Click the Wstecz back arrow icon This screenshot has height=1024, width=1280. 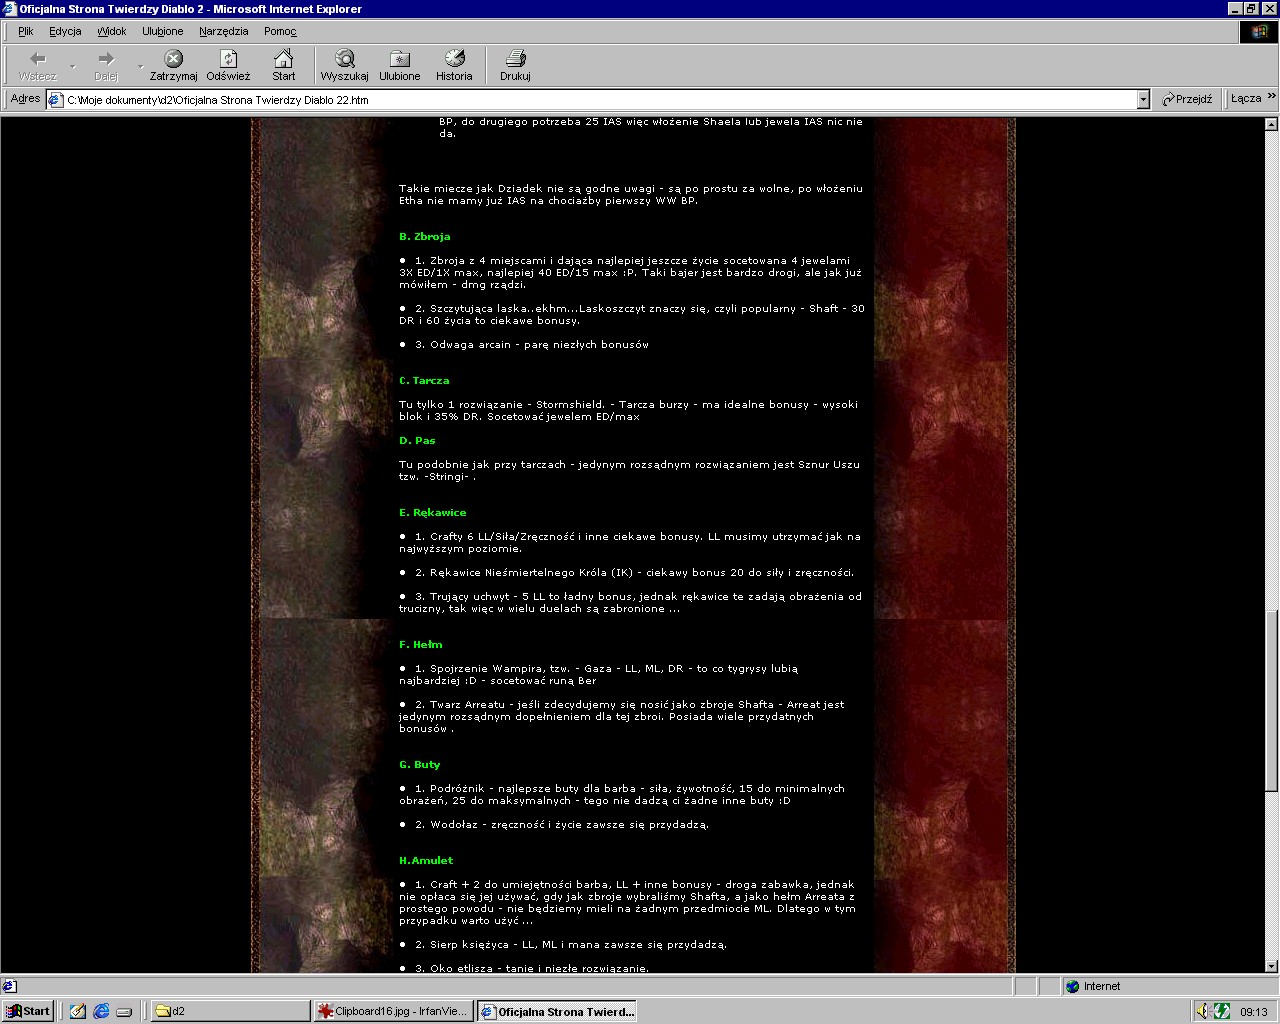38,59
